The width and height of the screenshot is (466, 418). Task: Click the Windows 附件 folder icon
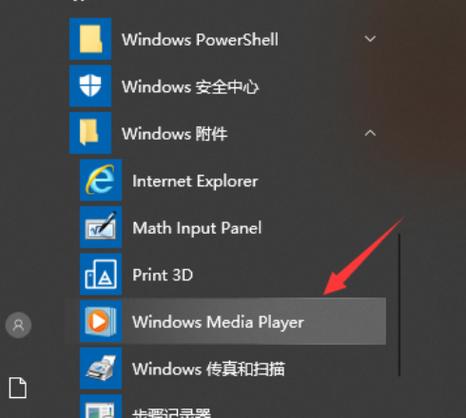(x=90, y=133)
